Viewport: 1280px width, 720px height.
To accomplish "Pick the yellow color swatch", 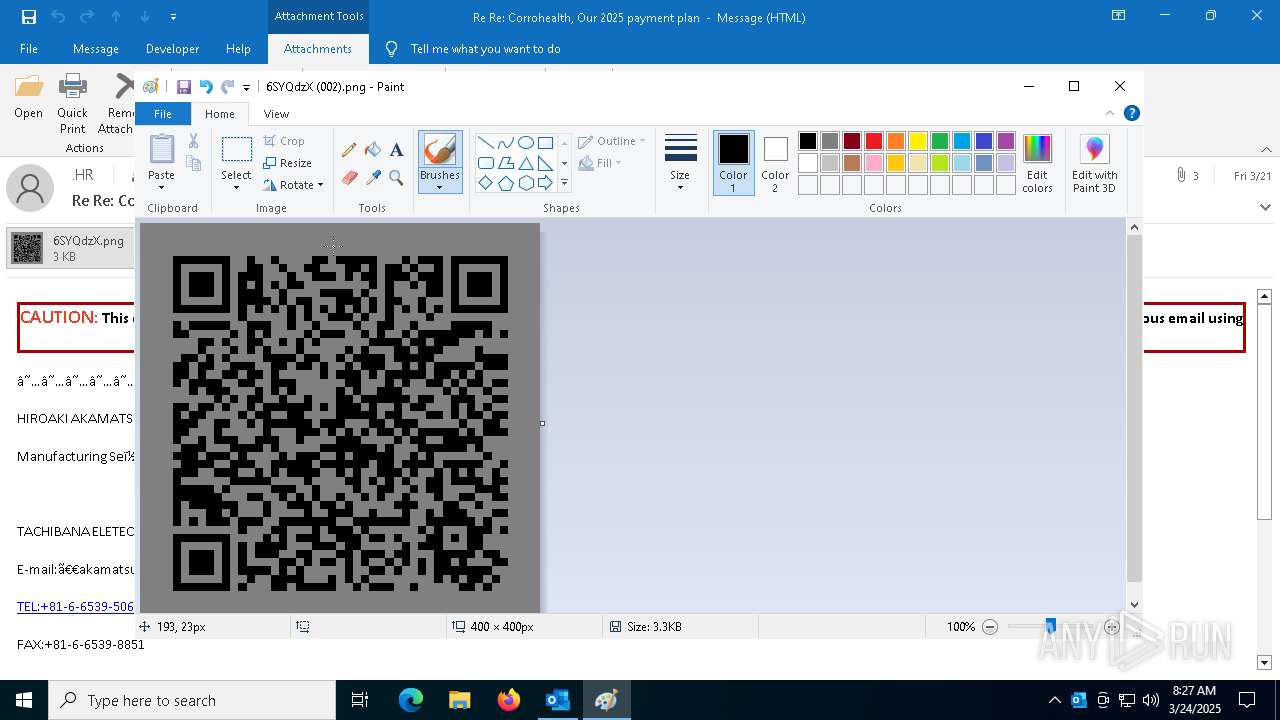I will (x=918, y=141).
